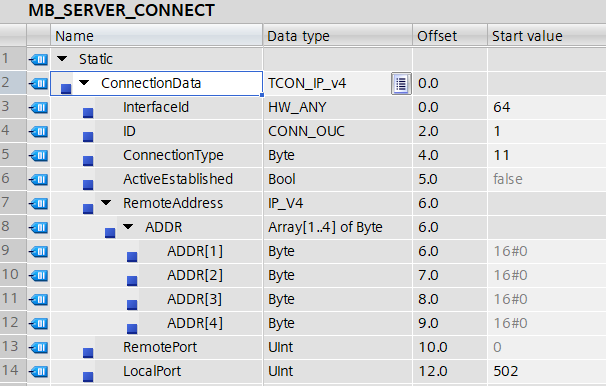
Task: Select Array[1..4] of Byte cell
Action: pyautogui.click(x=338, y=227)
